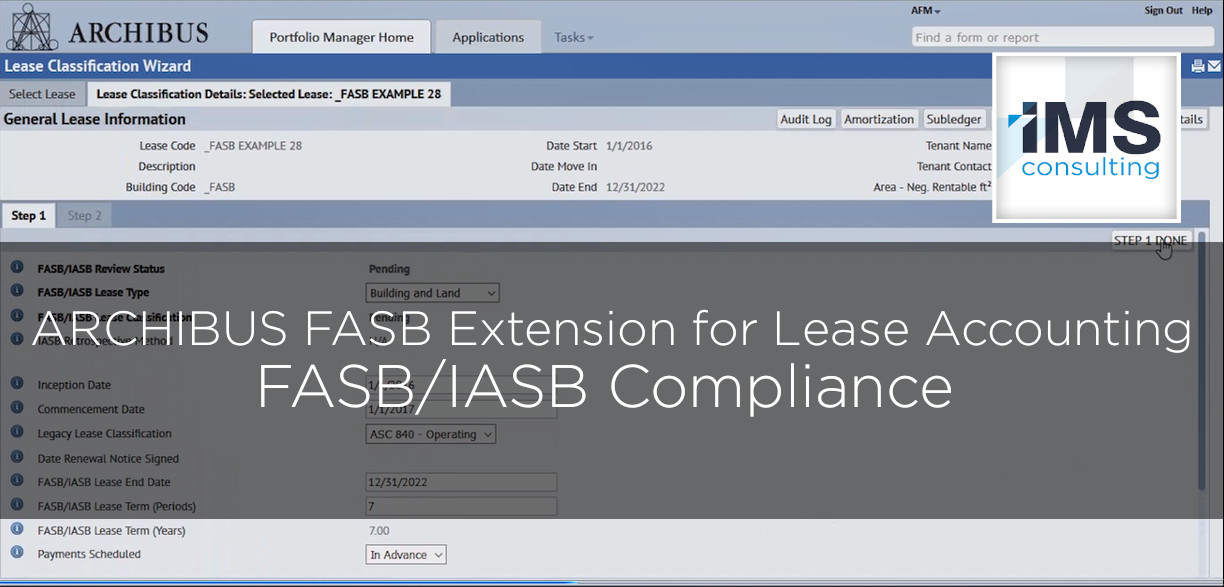Click info icon beside Legacy Lease Classification

click(17, 433)
